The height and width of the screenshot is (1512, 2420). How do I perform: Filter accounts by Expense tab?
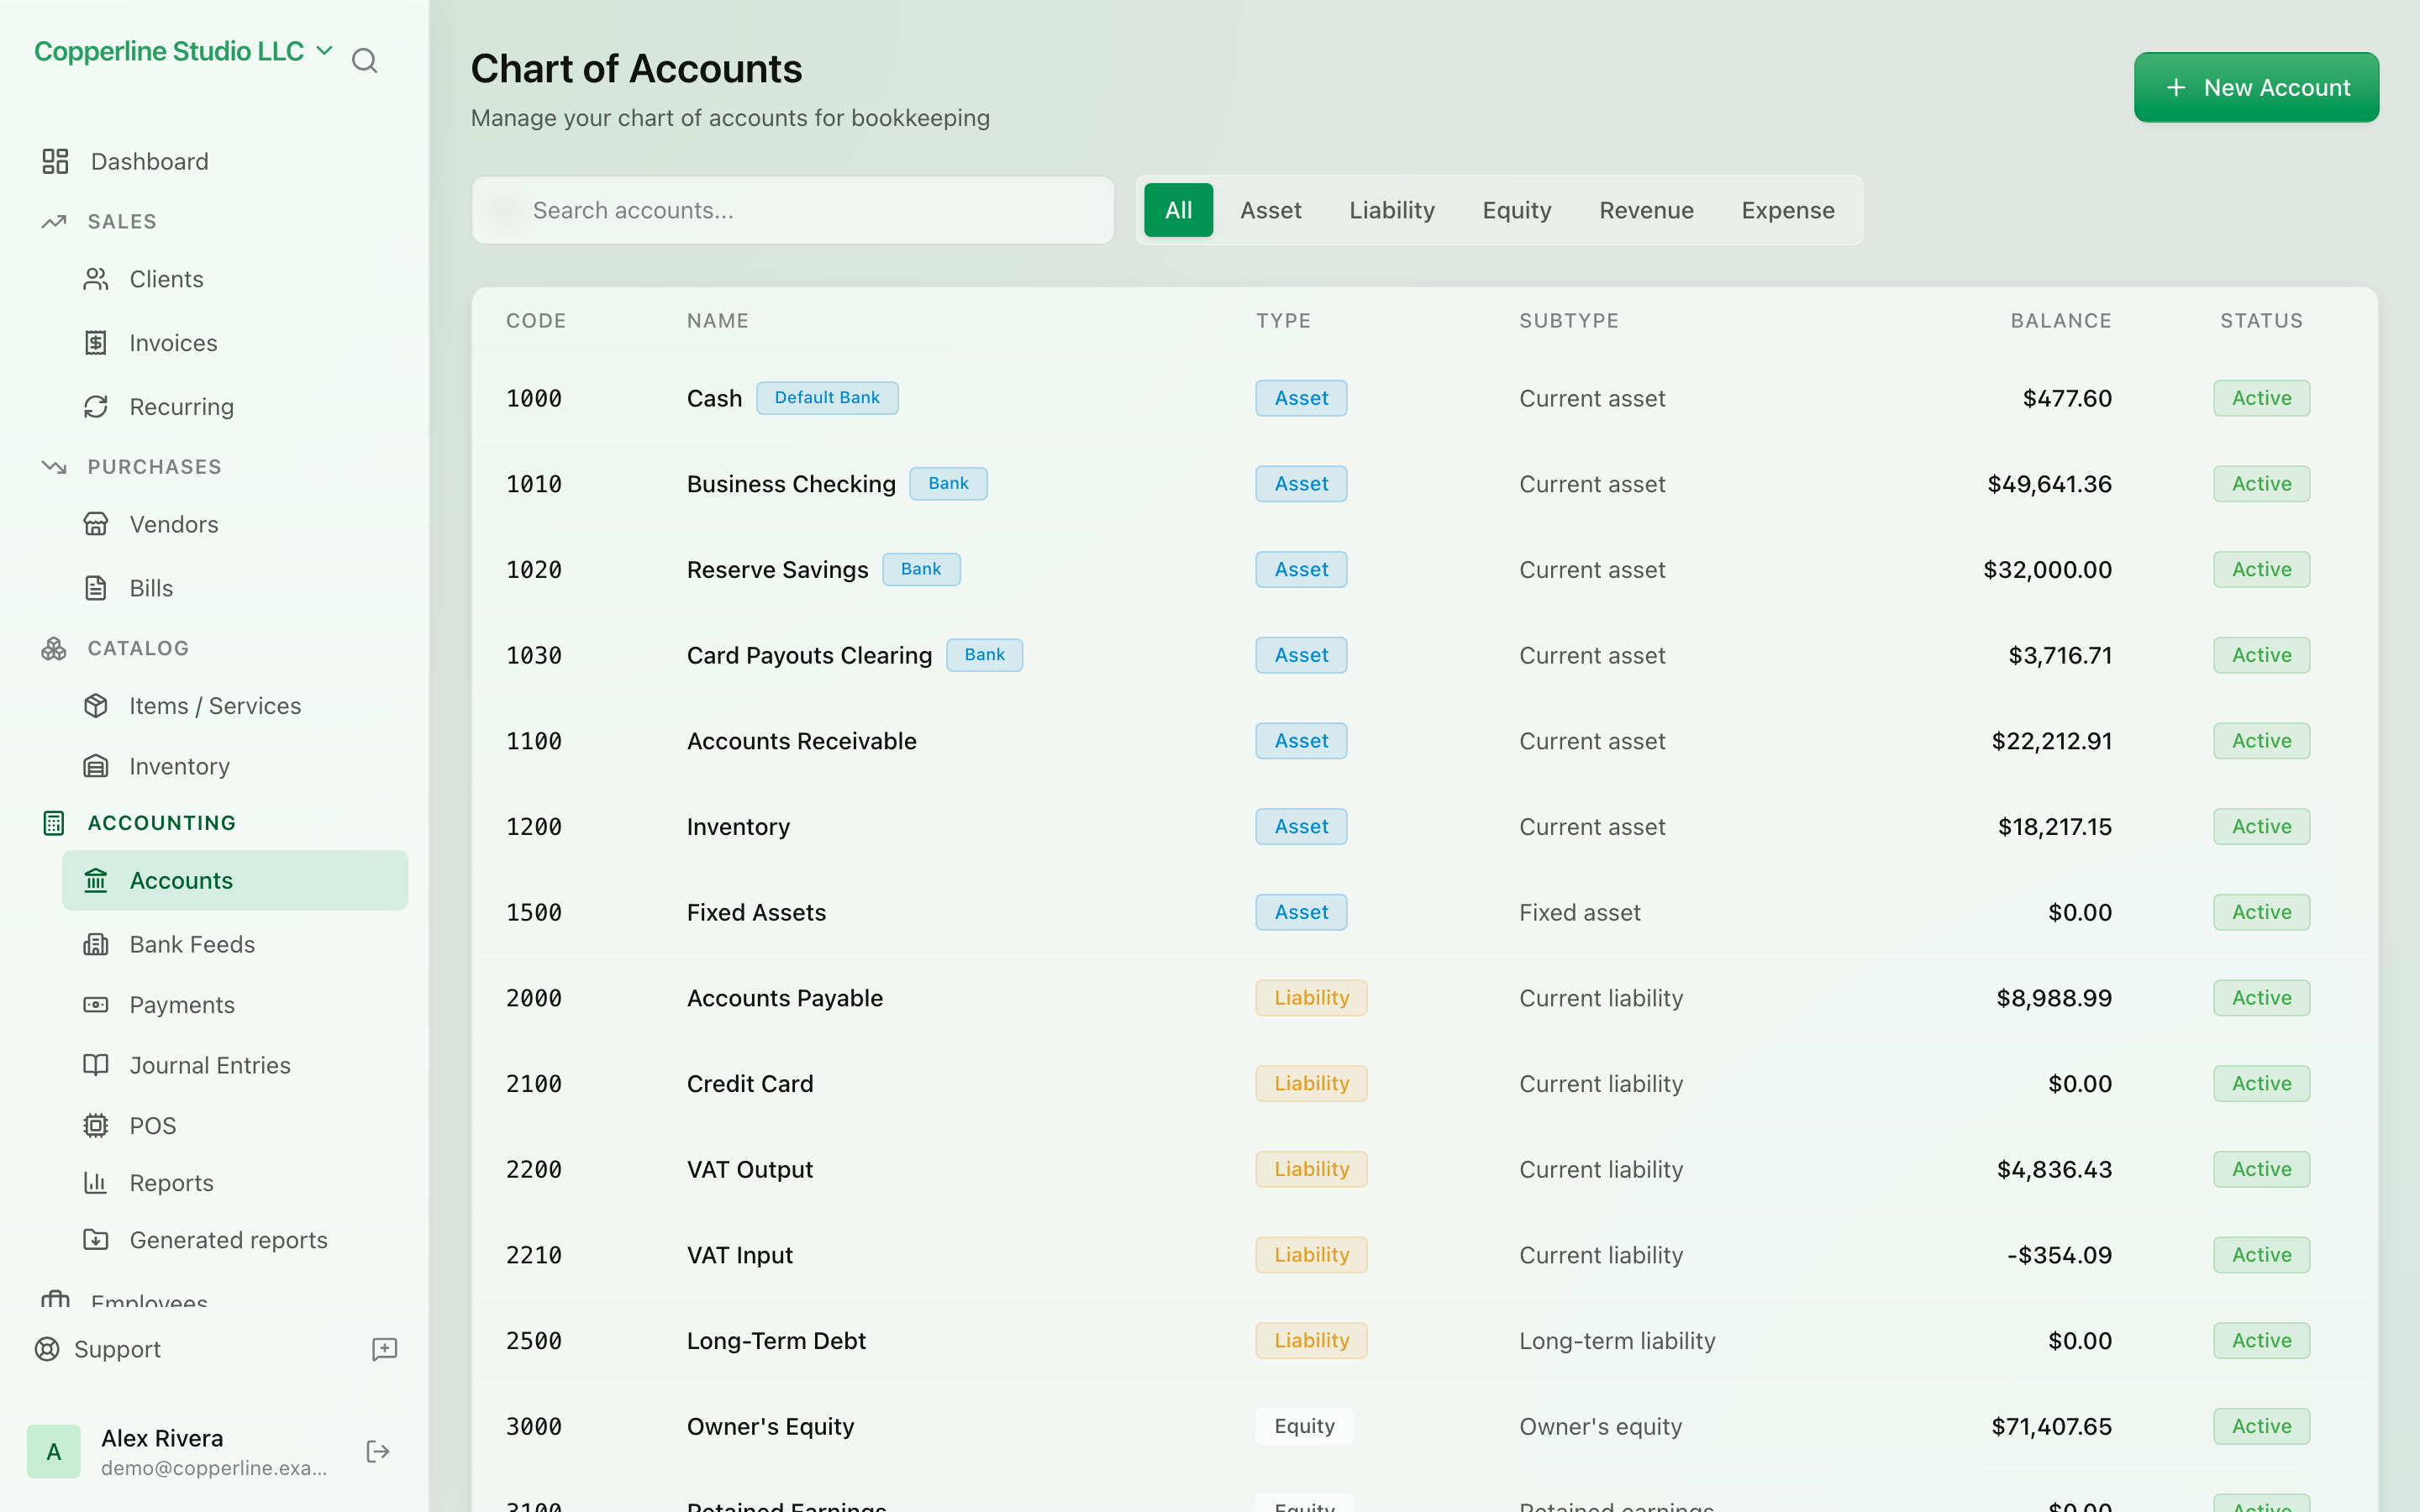(x=1787, y=210)
